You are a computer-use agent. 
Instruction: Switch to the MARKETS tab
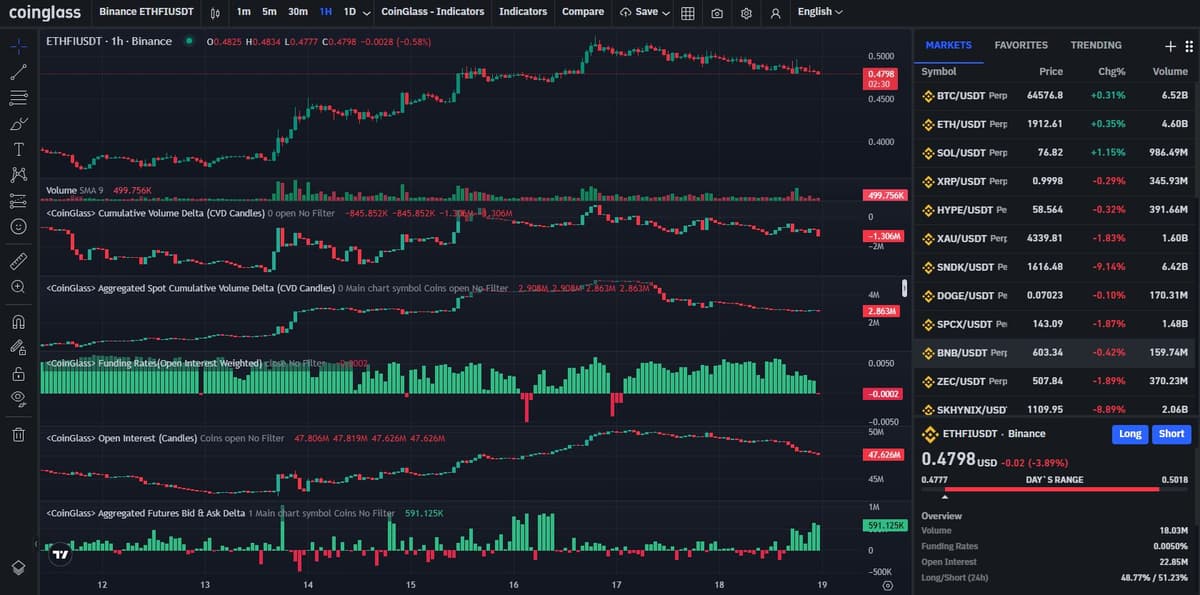tap(949, 45)
